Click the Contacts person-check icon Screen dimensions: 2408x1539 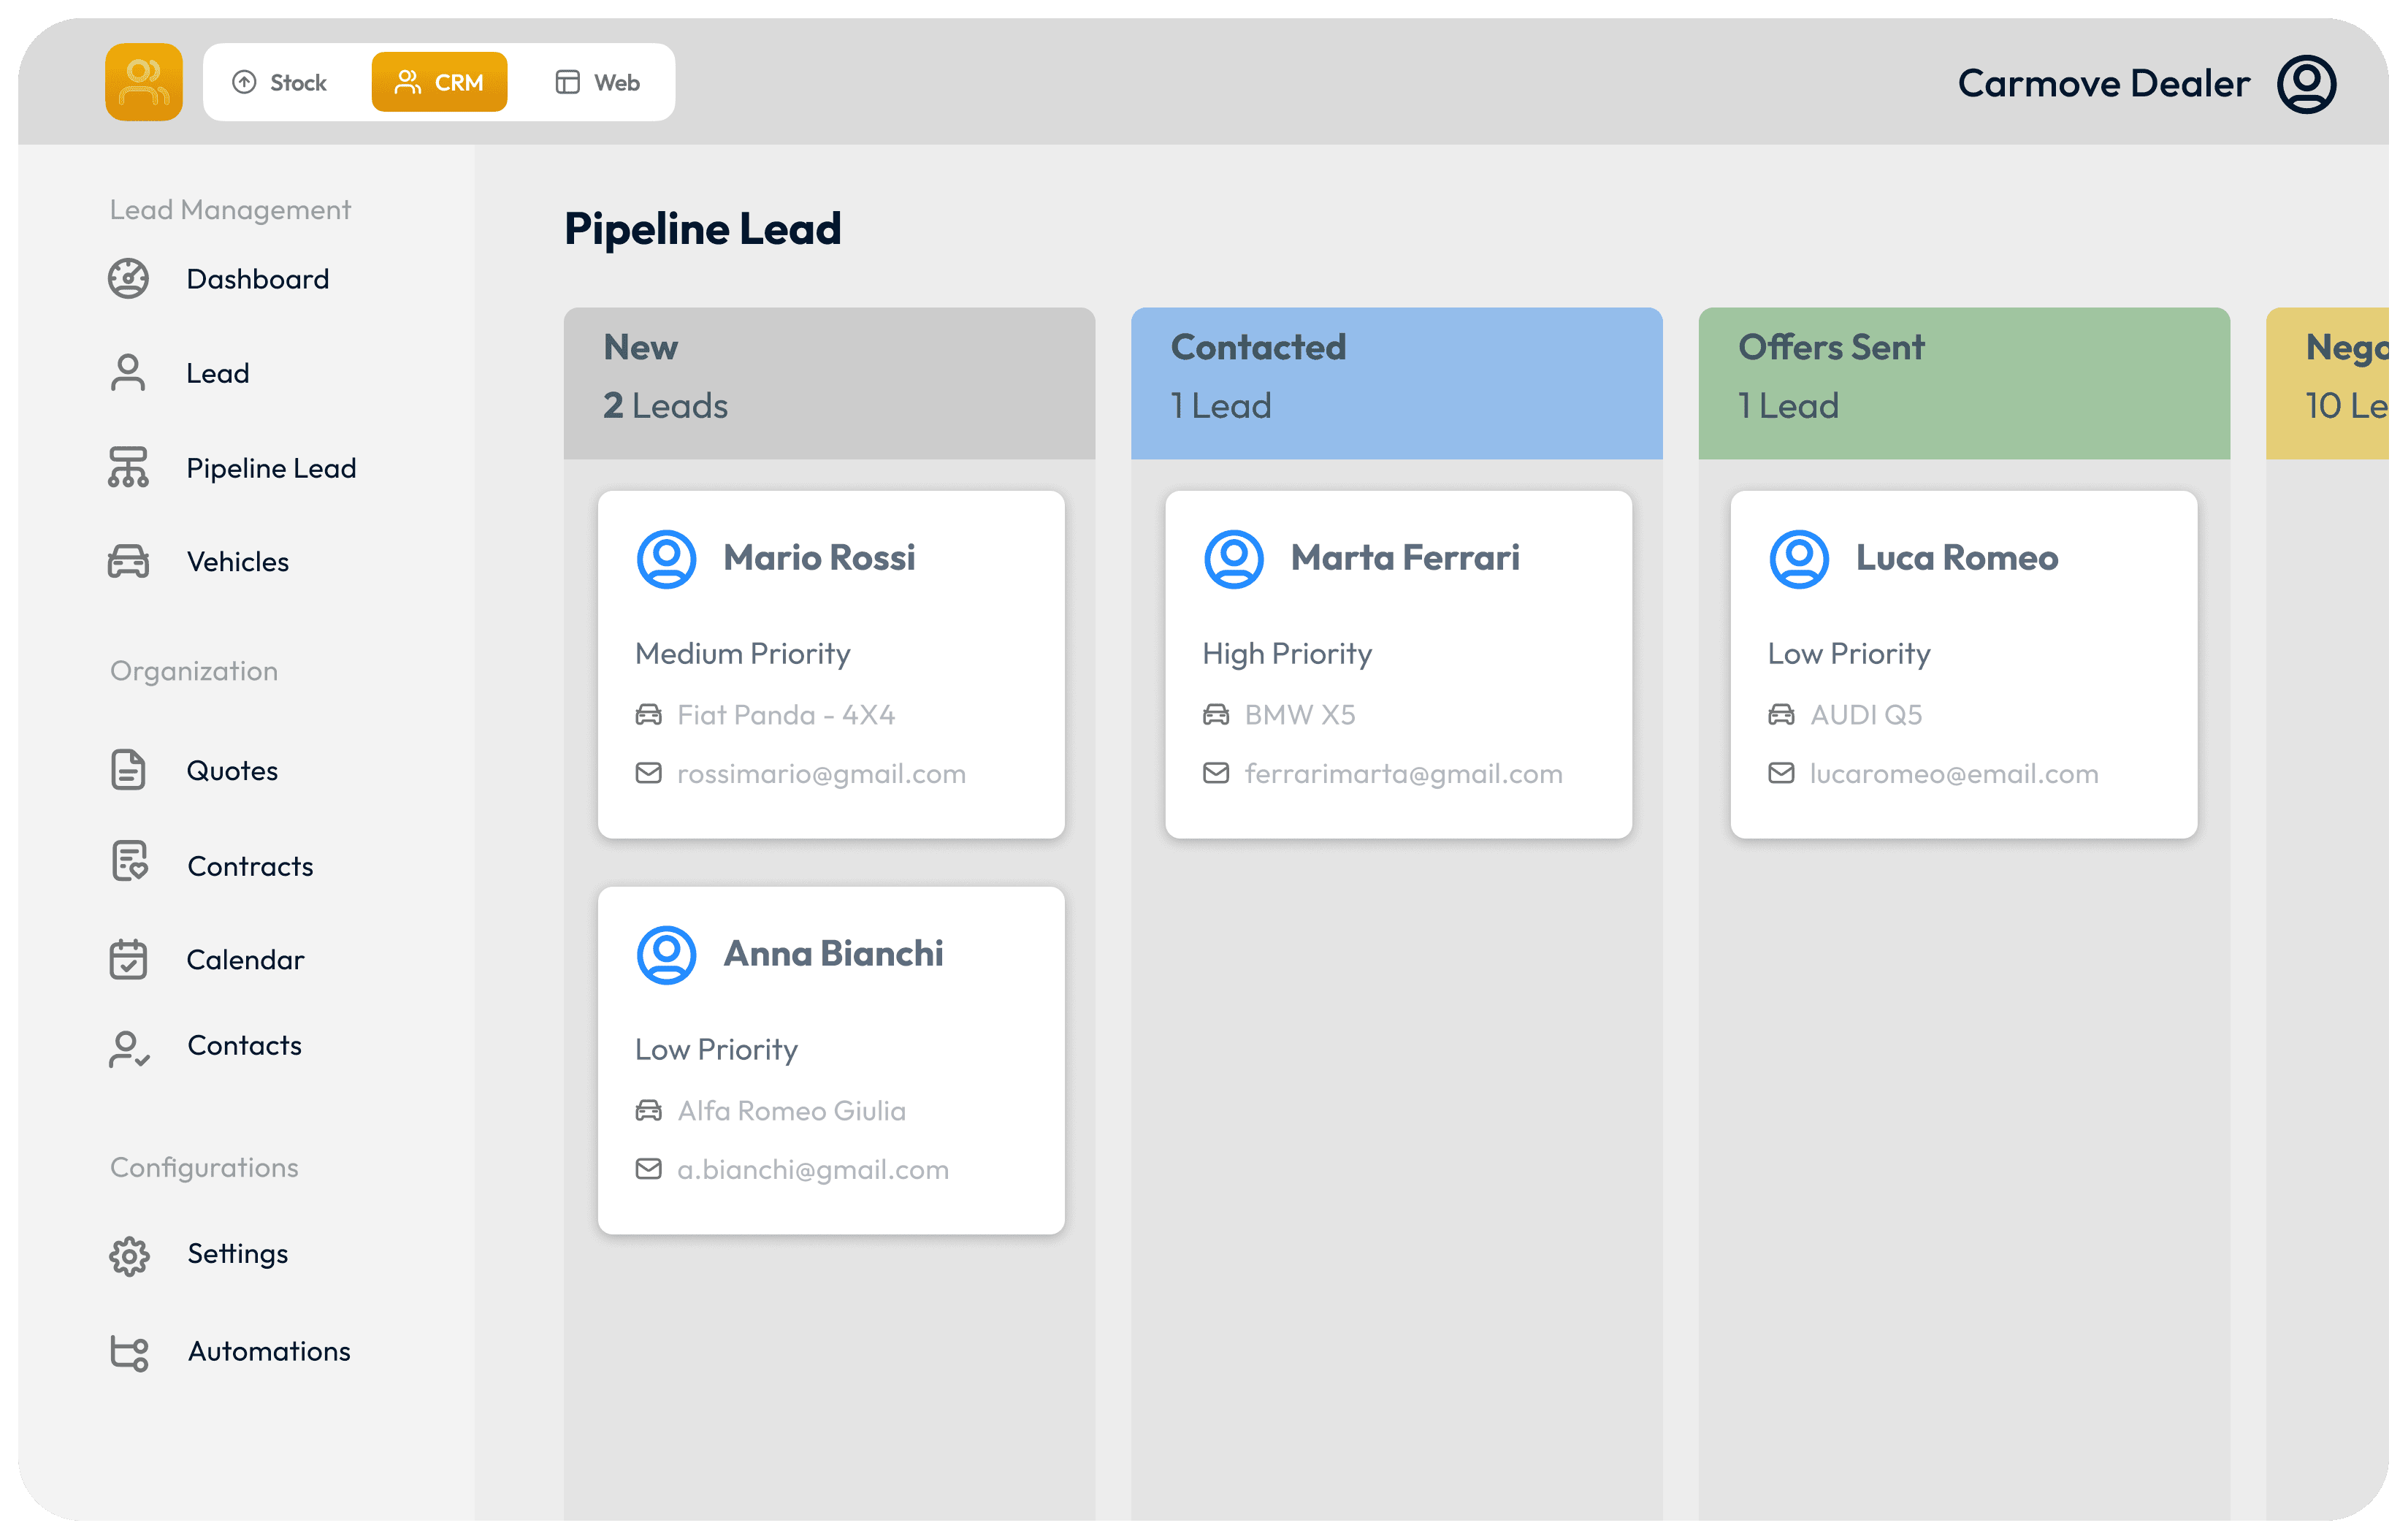tap(128, 1049)
